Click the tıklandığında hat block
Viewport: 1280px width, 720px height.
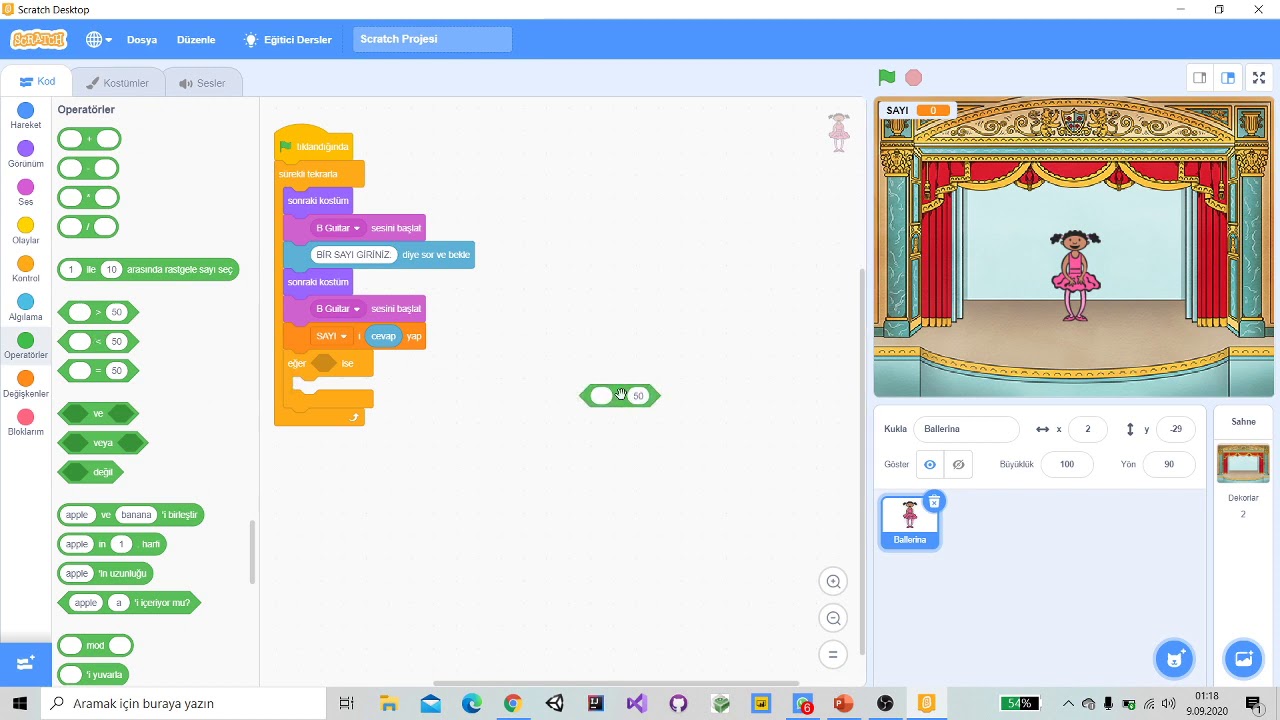pos(314,145)
